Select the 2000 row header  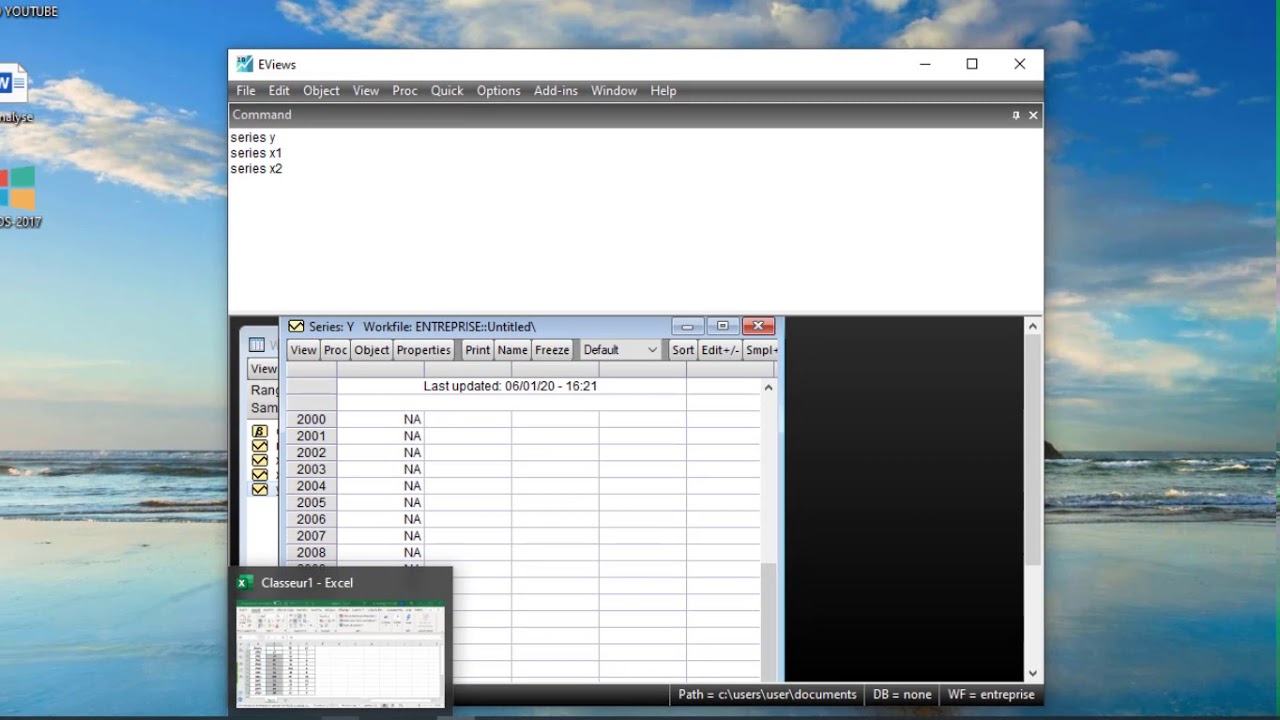[311, 420]
